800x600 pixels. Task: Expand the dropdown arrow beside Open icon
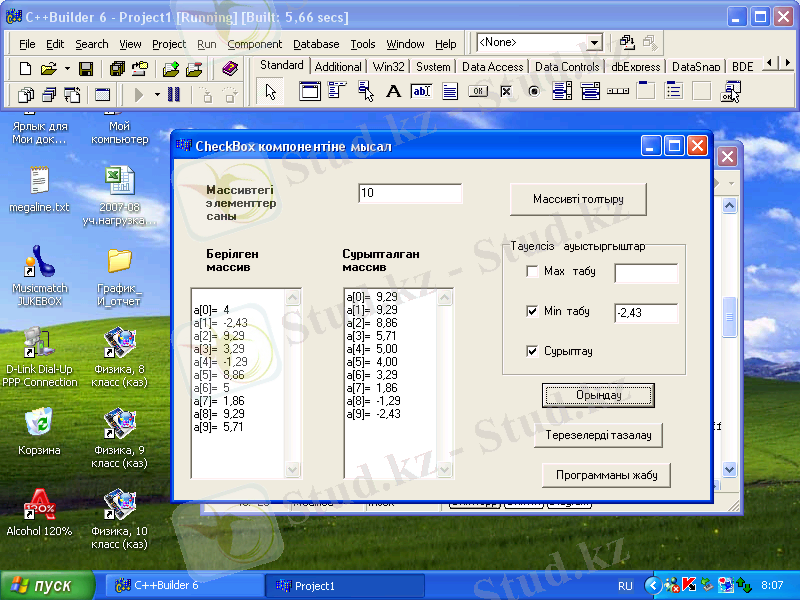coord(67,69)
